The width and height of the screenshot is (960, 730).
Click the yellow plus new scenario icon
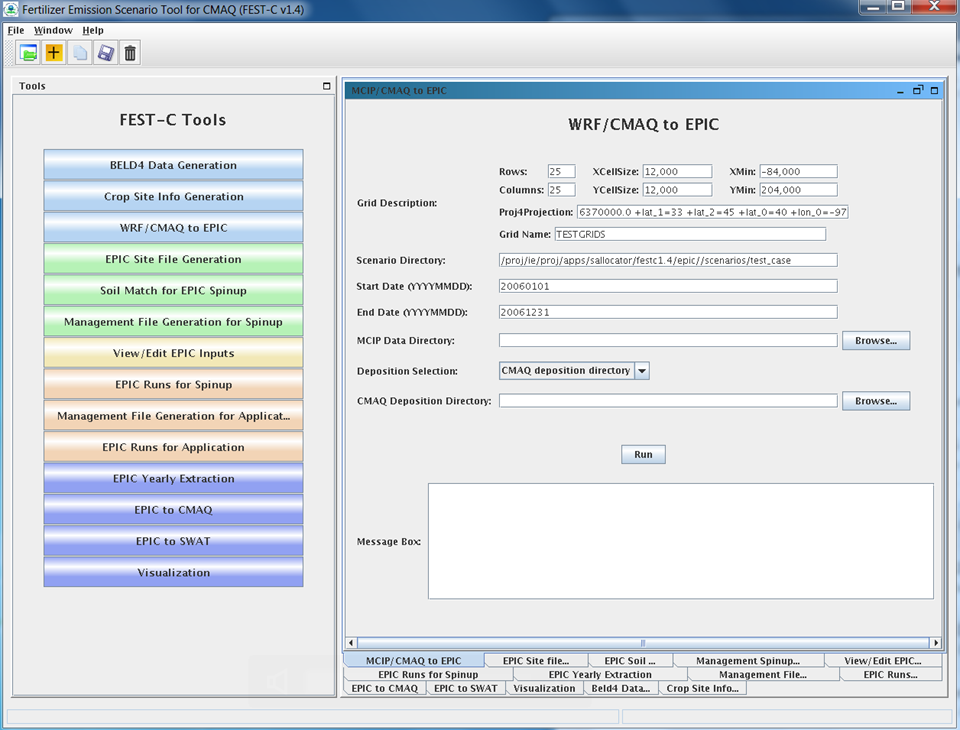[x=54, y=53]
